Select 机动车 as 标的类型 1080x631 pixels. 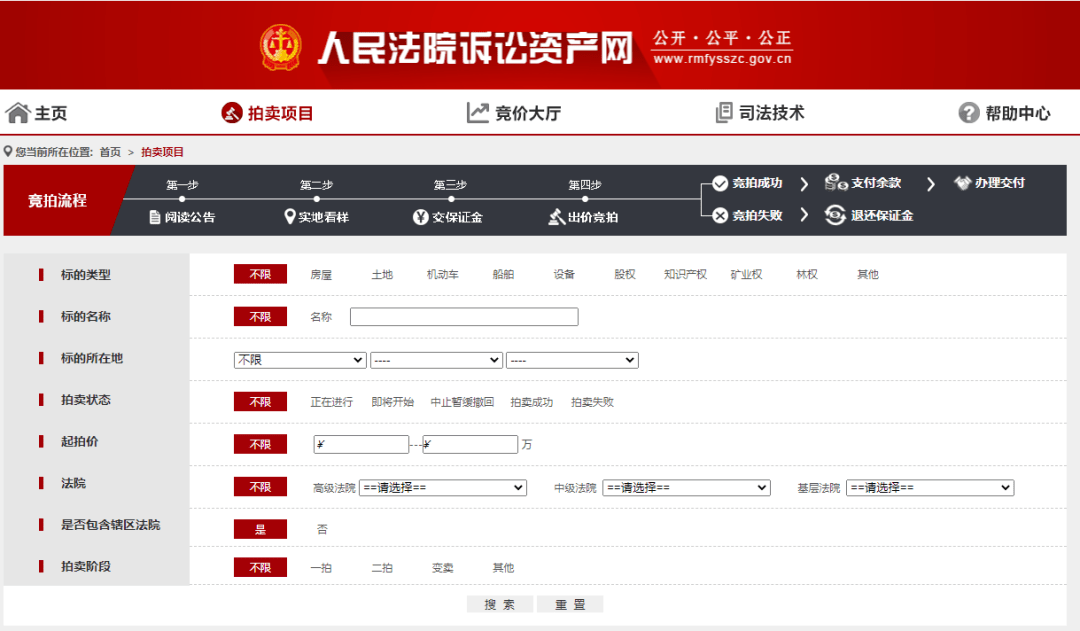click(x=442, y=274)
